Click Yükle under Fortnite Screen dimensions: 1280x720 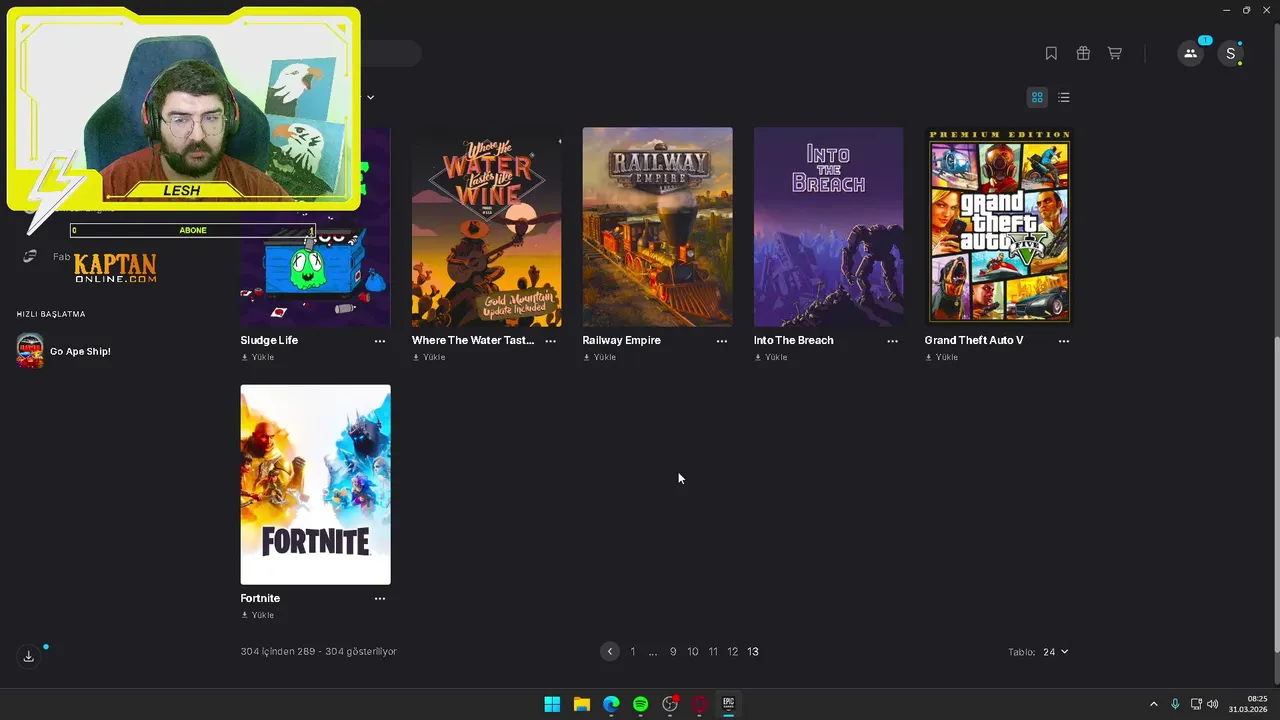258,615
